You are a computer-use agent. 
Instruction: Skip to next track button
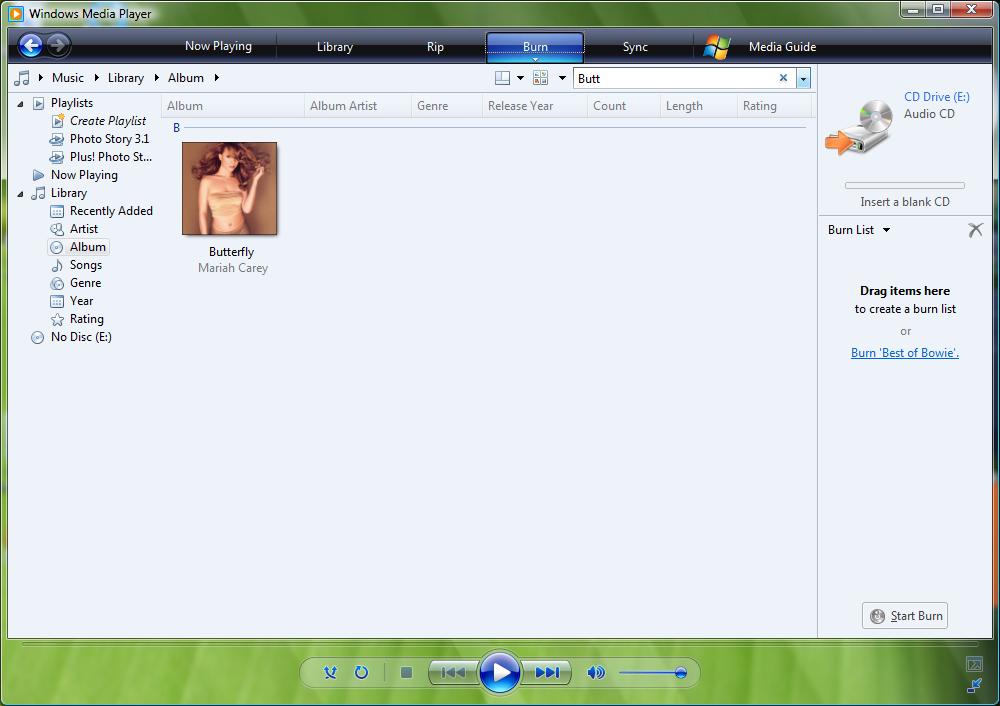point(547,672)
